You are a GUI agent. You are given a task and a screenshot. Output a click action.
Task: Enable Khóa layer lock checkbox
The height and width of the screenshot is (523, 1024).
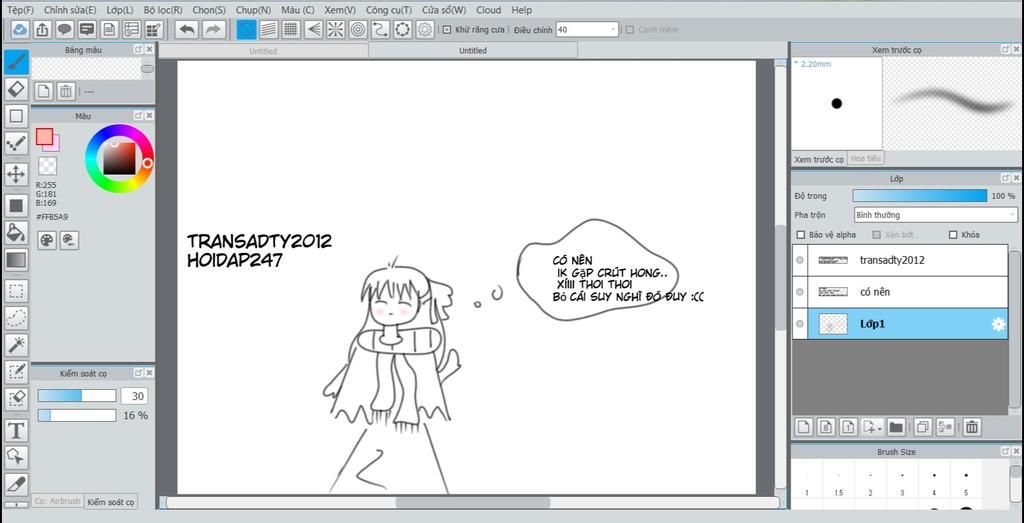953,235
